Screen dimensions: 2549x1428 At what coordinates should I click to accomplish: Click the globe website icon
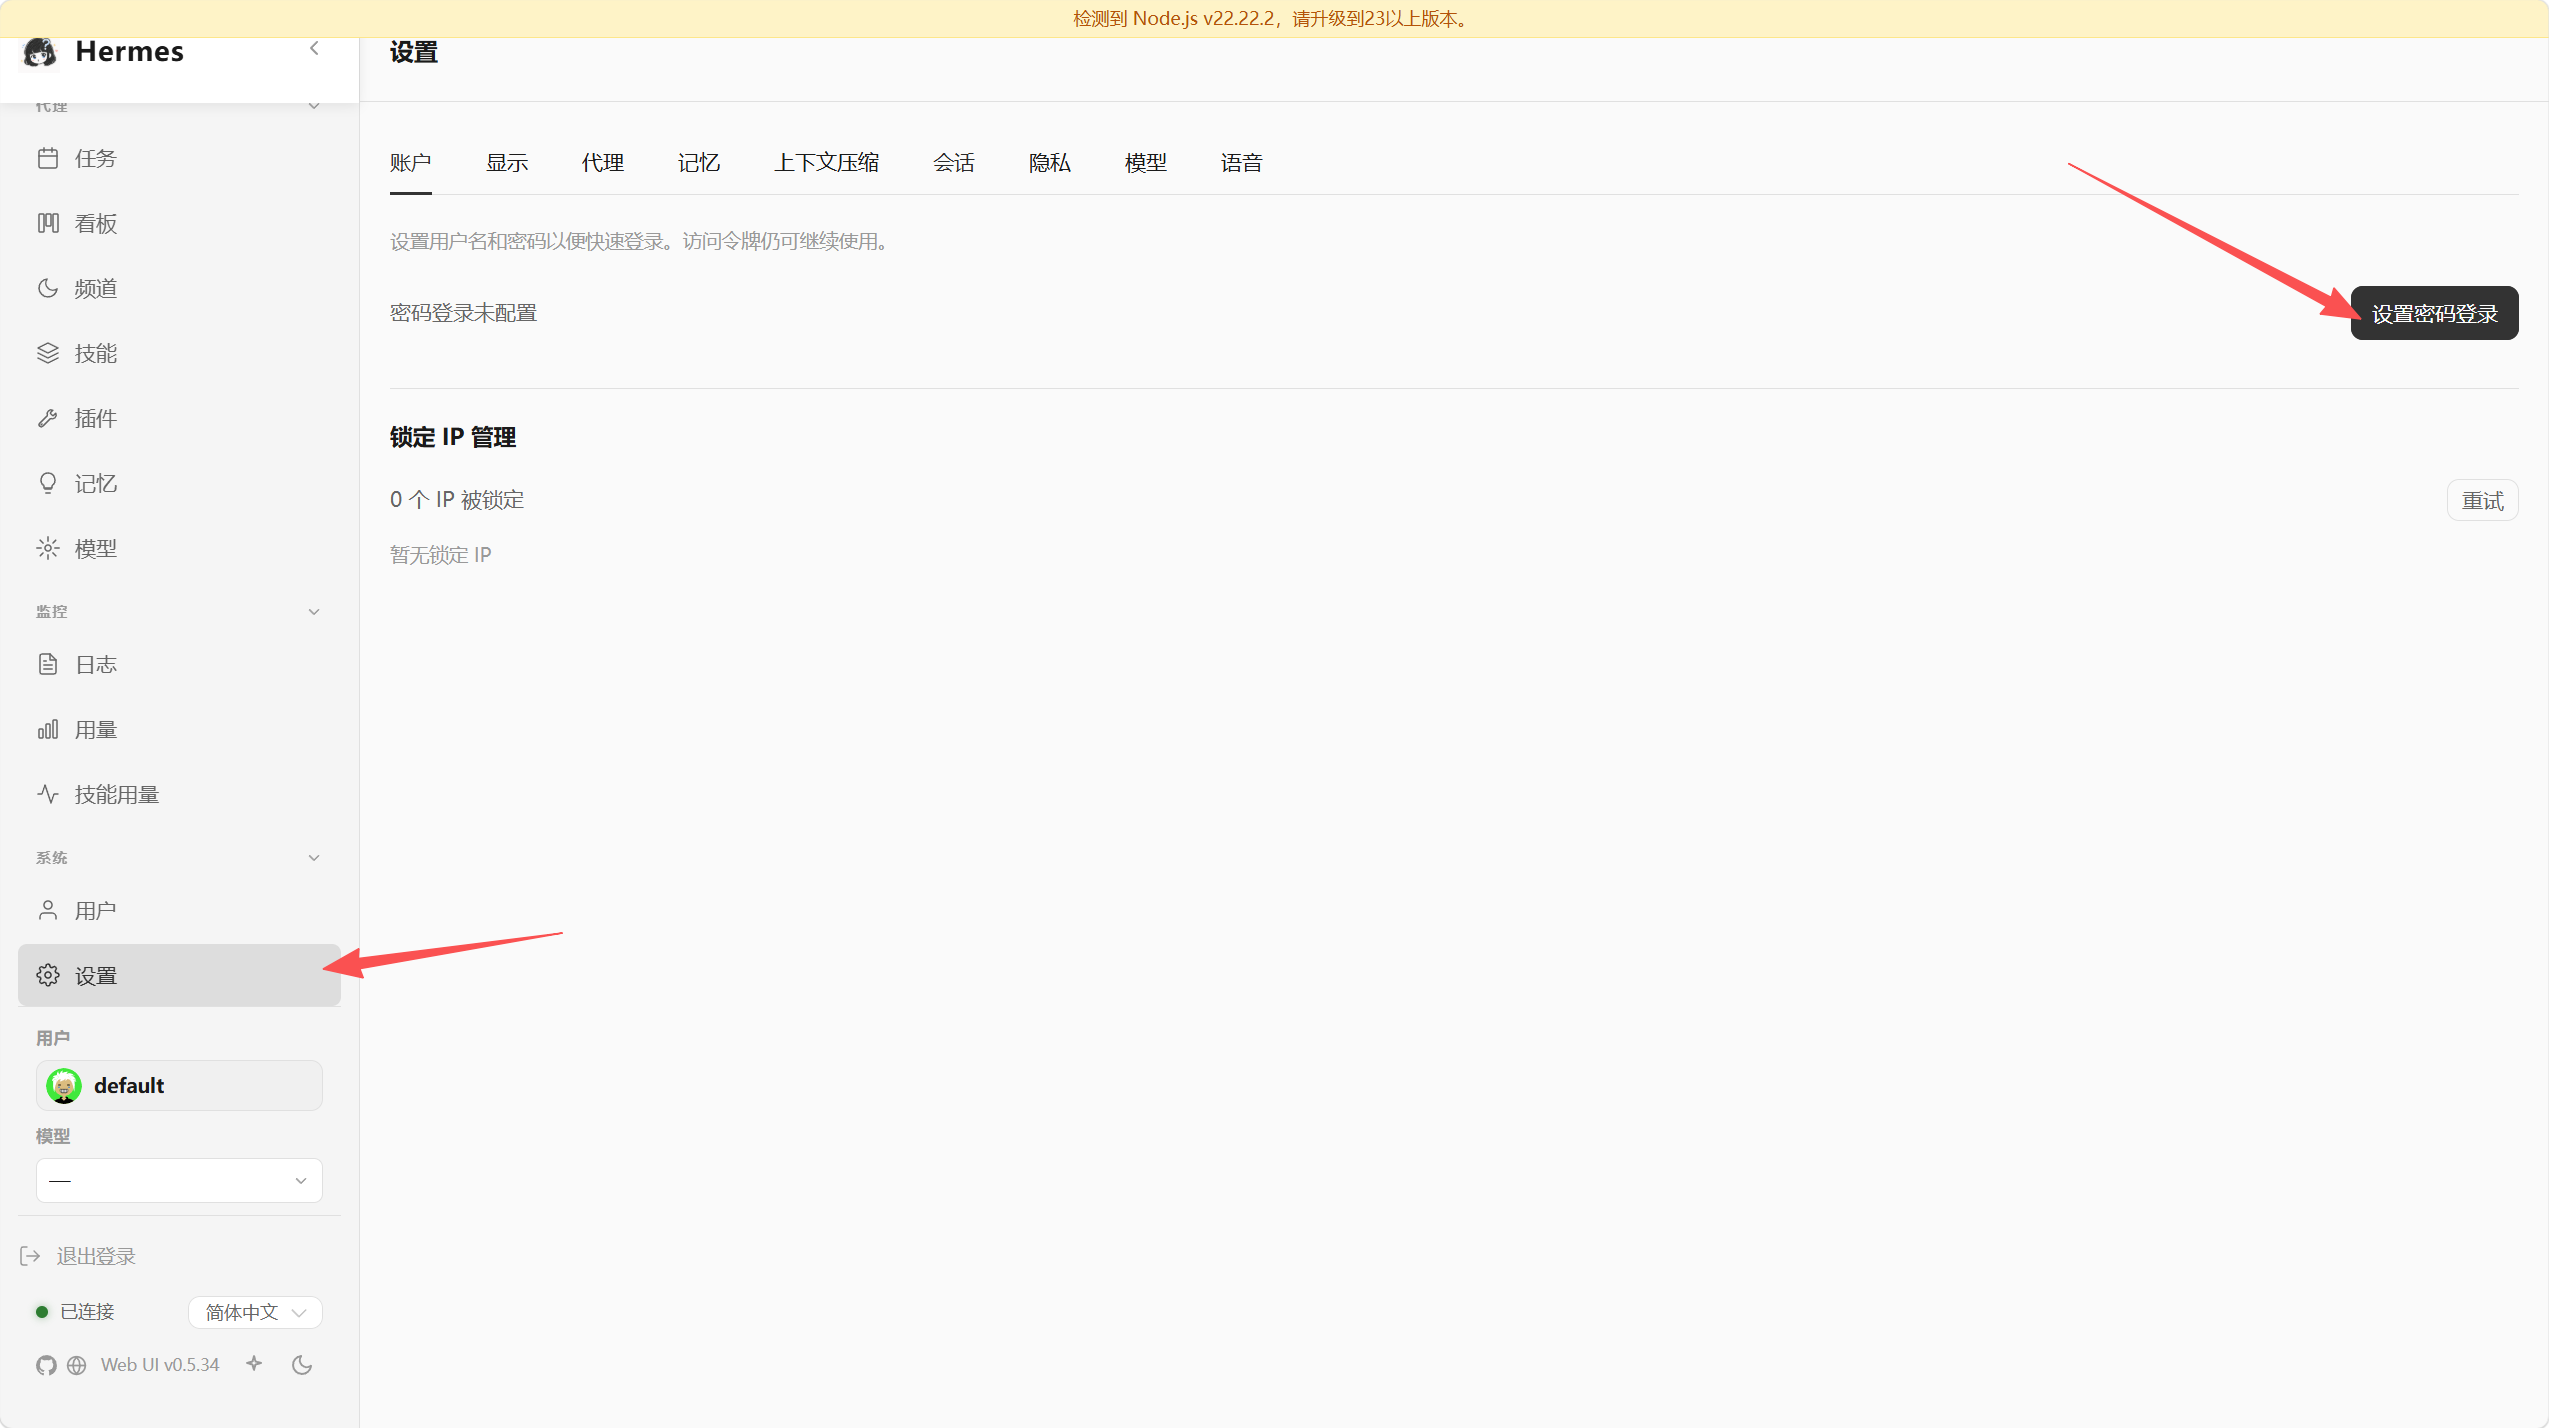(77, 1365)
